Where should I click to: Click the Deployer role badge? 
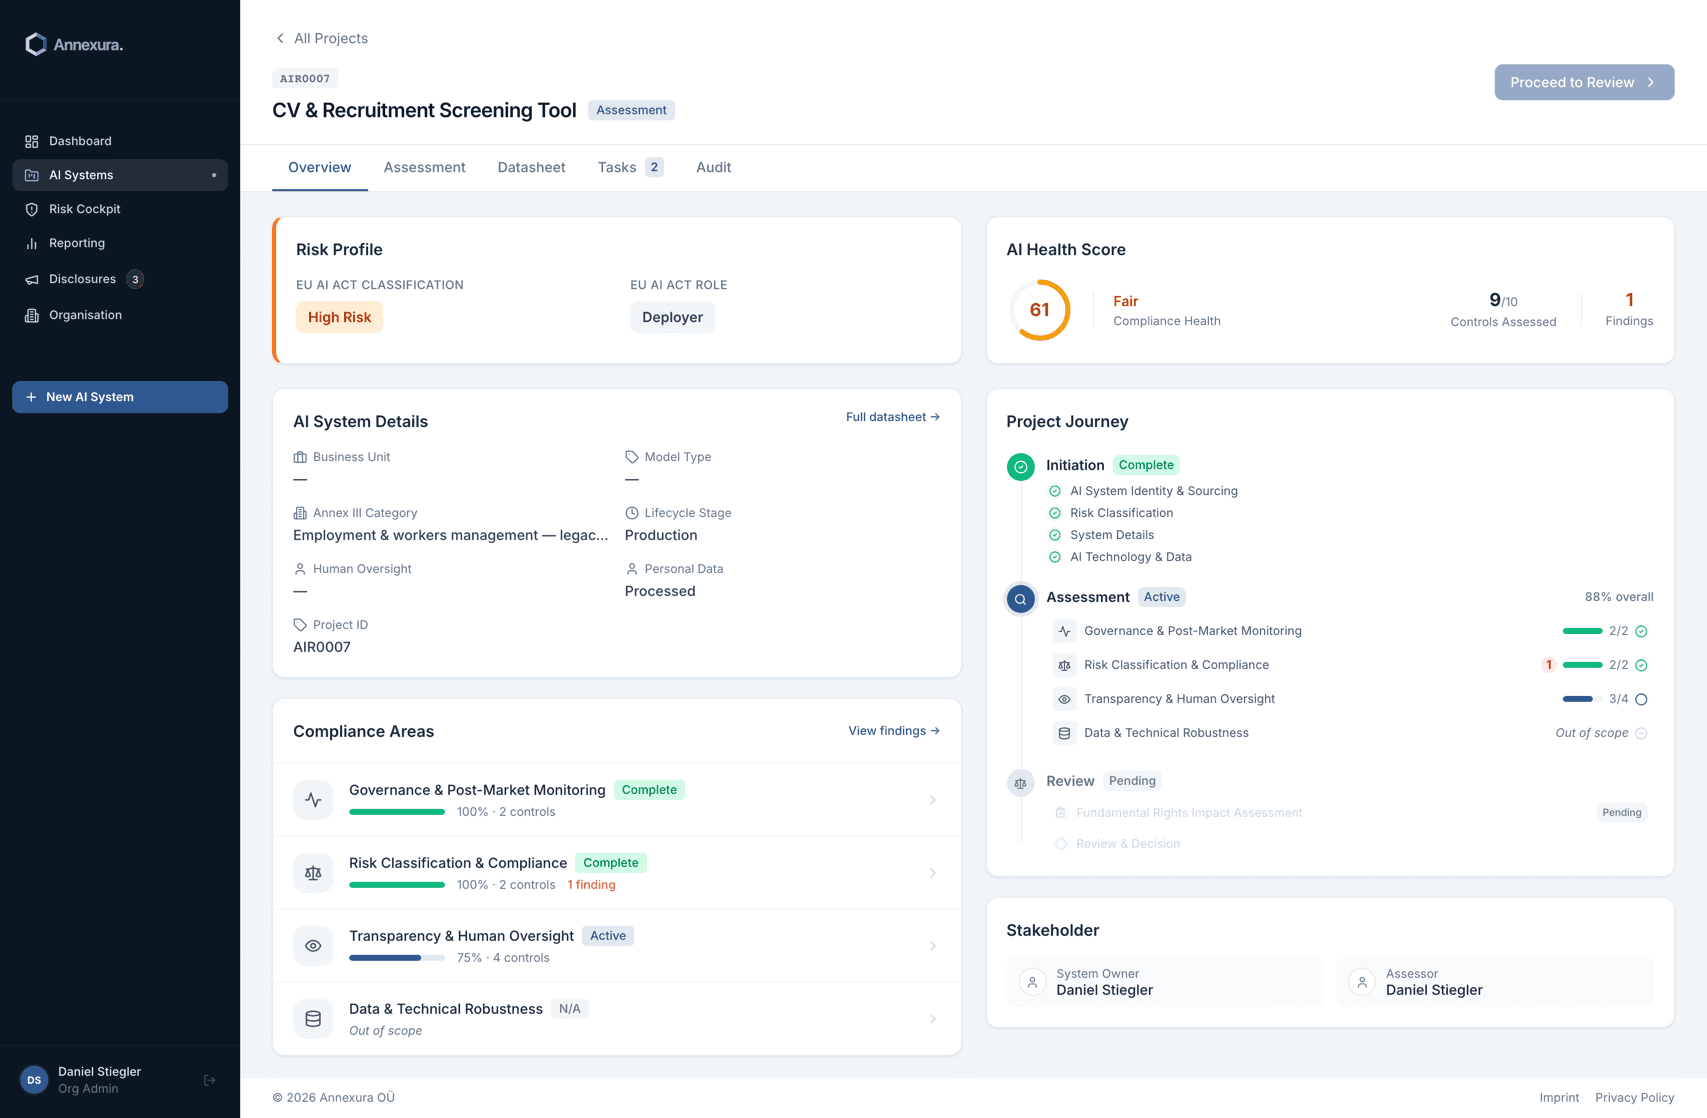pyautogui.click(x=672, y=317)
